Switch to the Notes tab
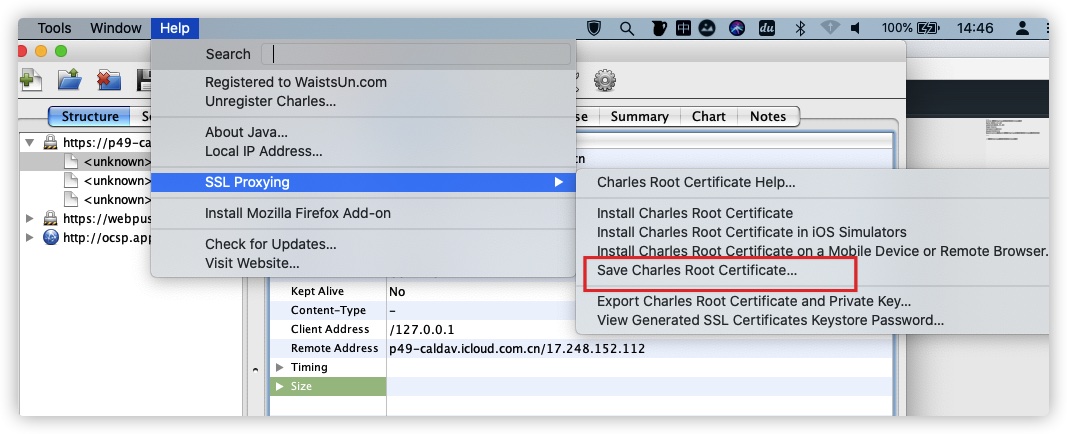Image resolution: width=1067 pixels, height=434 pixels. point(768,116)
